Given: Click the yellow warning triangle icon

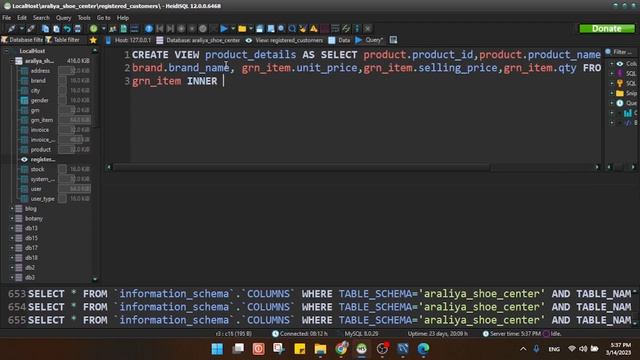Looking at the screenshot, I should coord(313,29).
